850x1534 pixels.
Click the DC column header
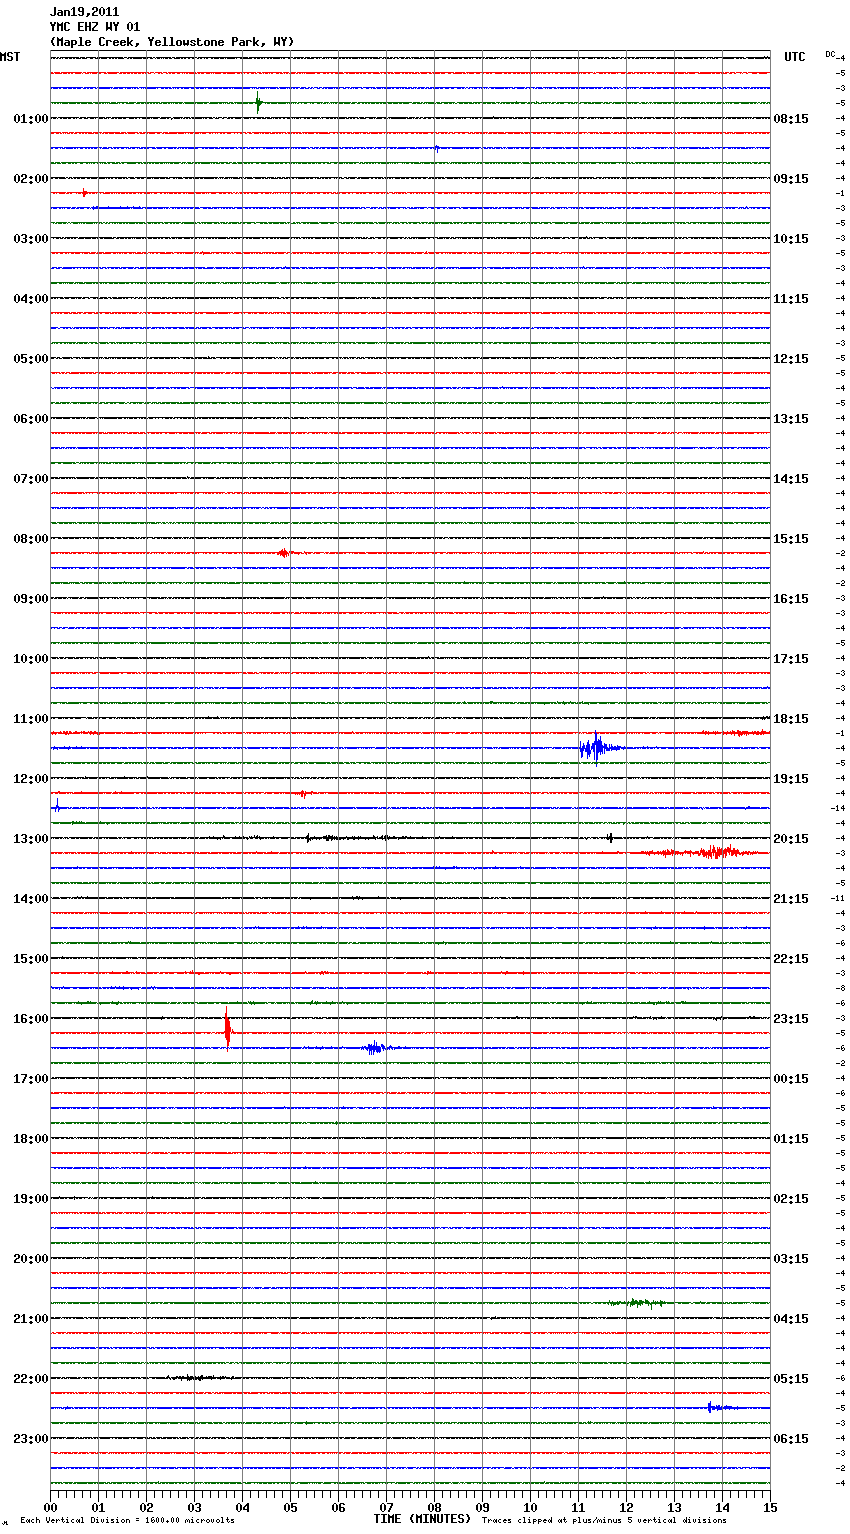[x=830, y=54]
